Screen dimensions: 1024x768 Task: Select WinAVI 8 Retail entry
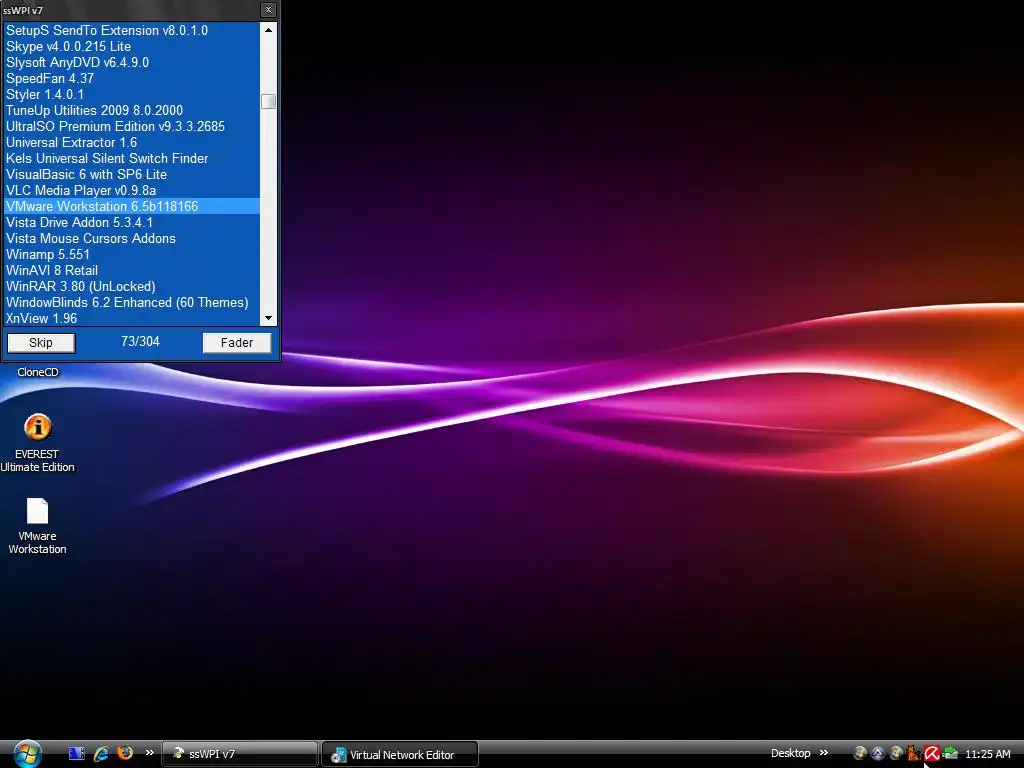click(132, 270)
